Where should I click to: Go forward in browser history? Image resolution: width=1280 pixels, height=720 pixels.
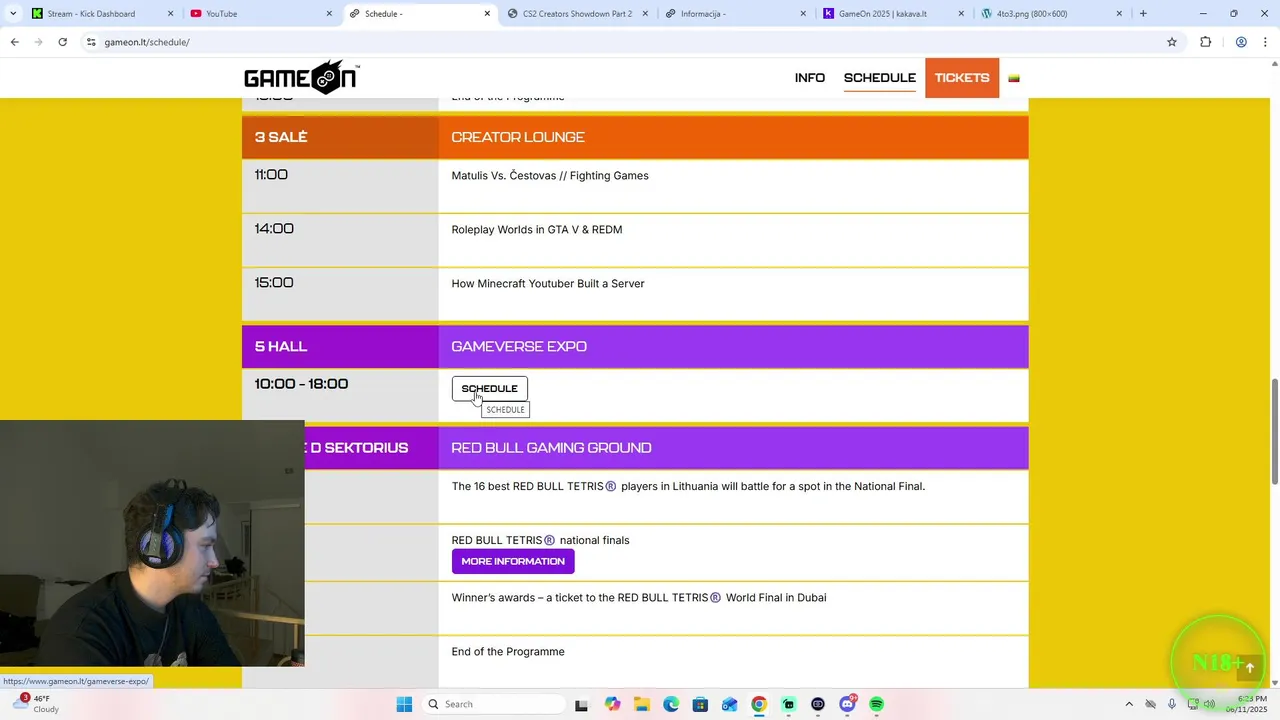pyautogui.click(x=39, y=42)
